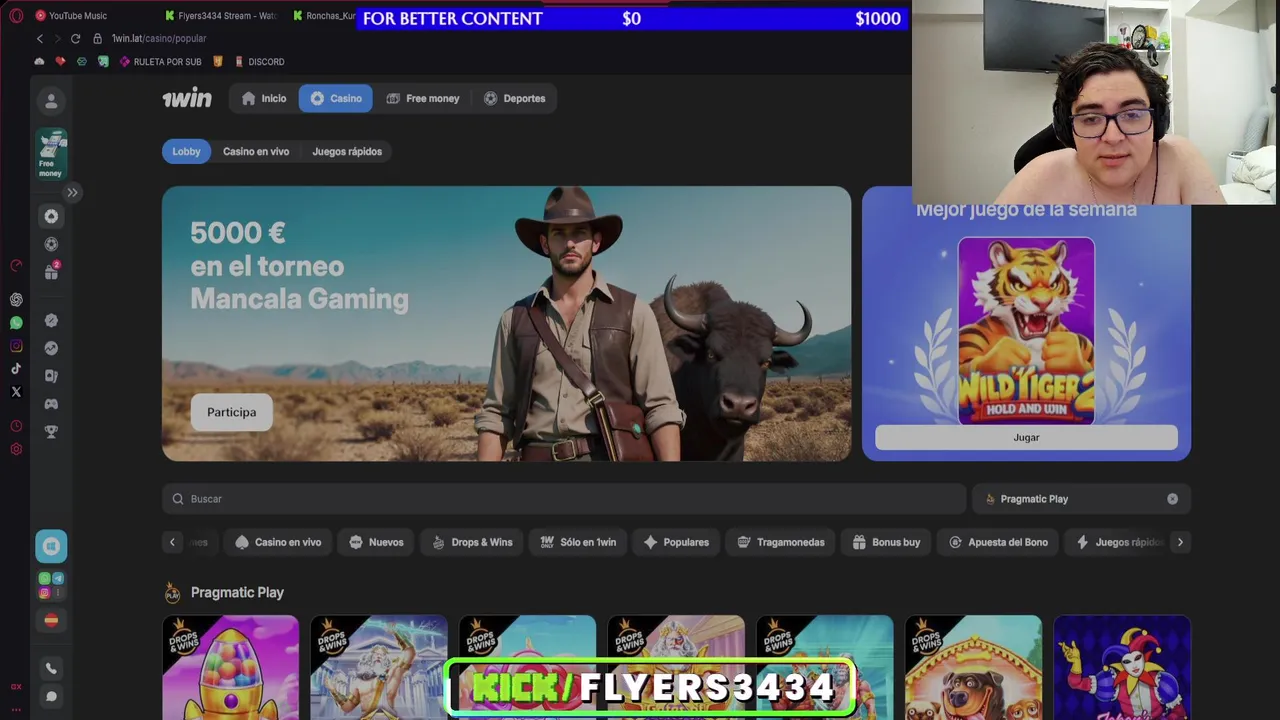Image resolution: width=1280 pixels, height=720 pixels.
Task: Open the Juegos rápidos tab below header
Action: click(x=347, y=151)
